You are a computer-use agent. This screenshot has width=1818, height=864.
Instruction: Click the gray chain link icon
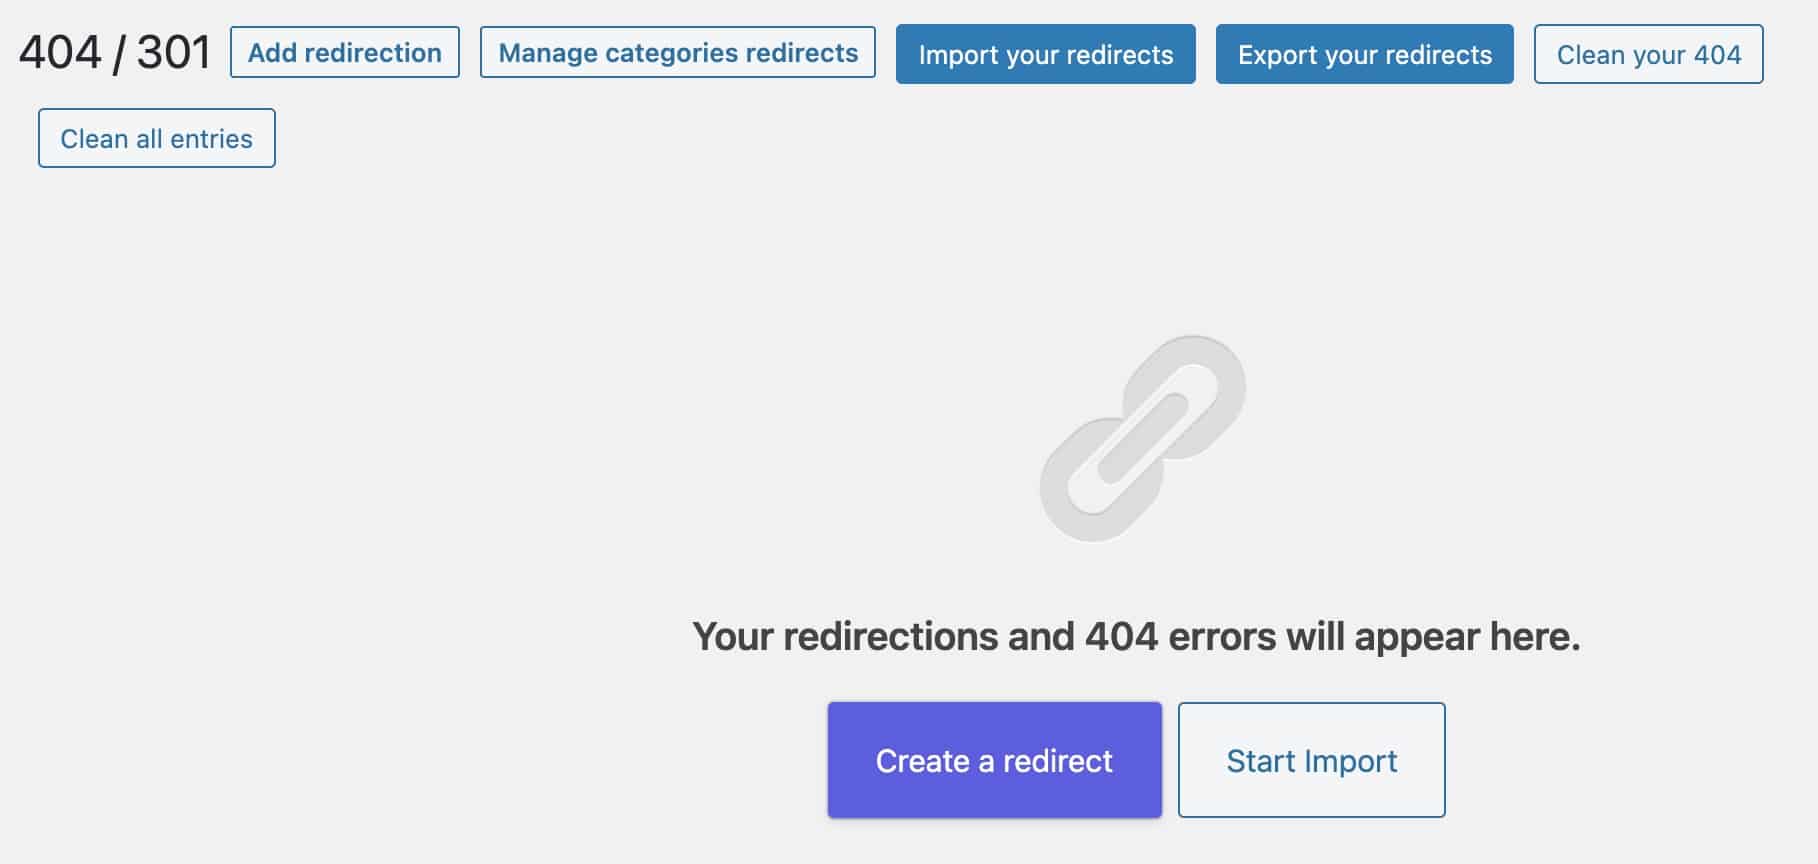[x=1142, y=438]
